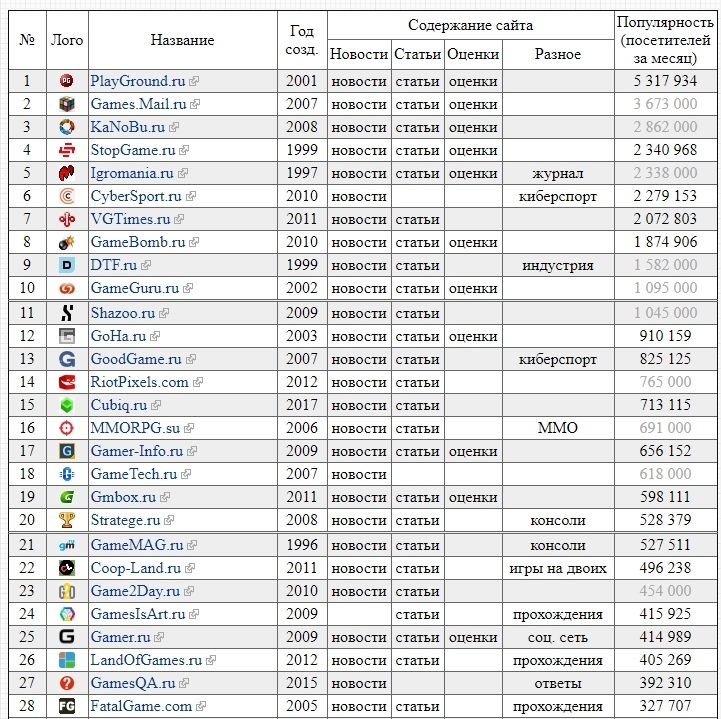Visit the GoodGame.ru link
Screen dimensions: 721x719
(136, 359)
